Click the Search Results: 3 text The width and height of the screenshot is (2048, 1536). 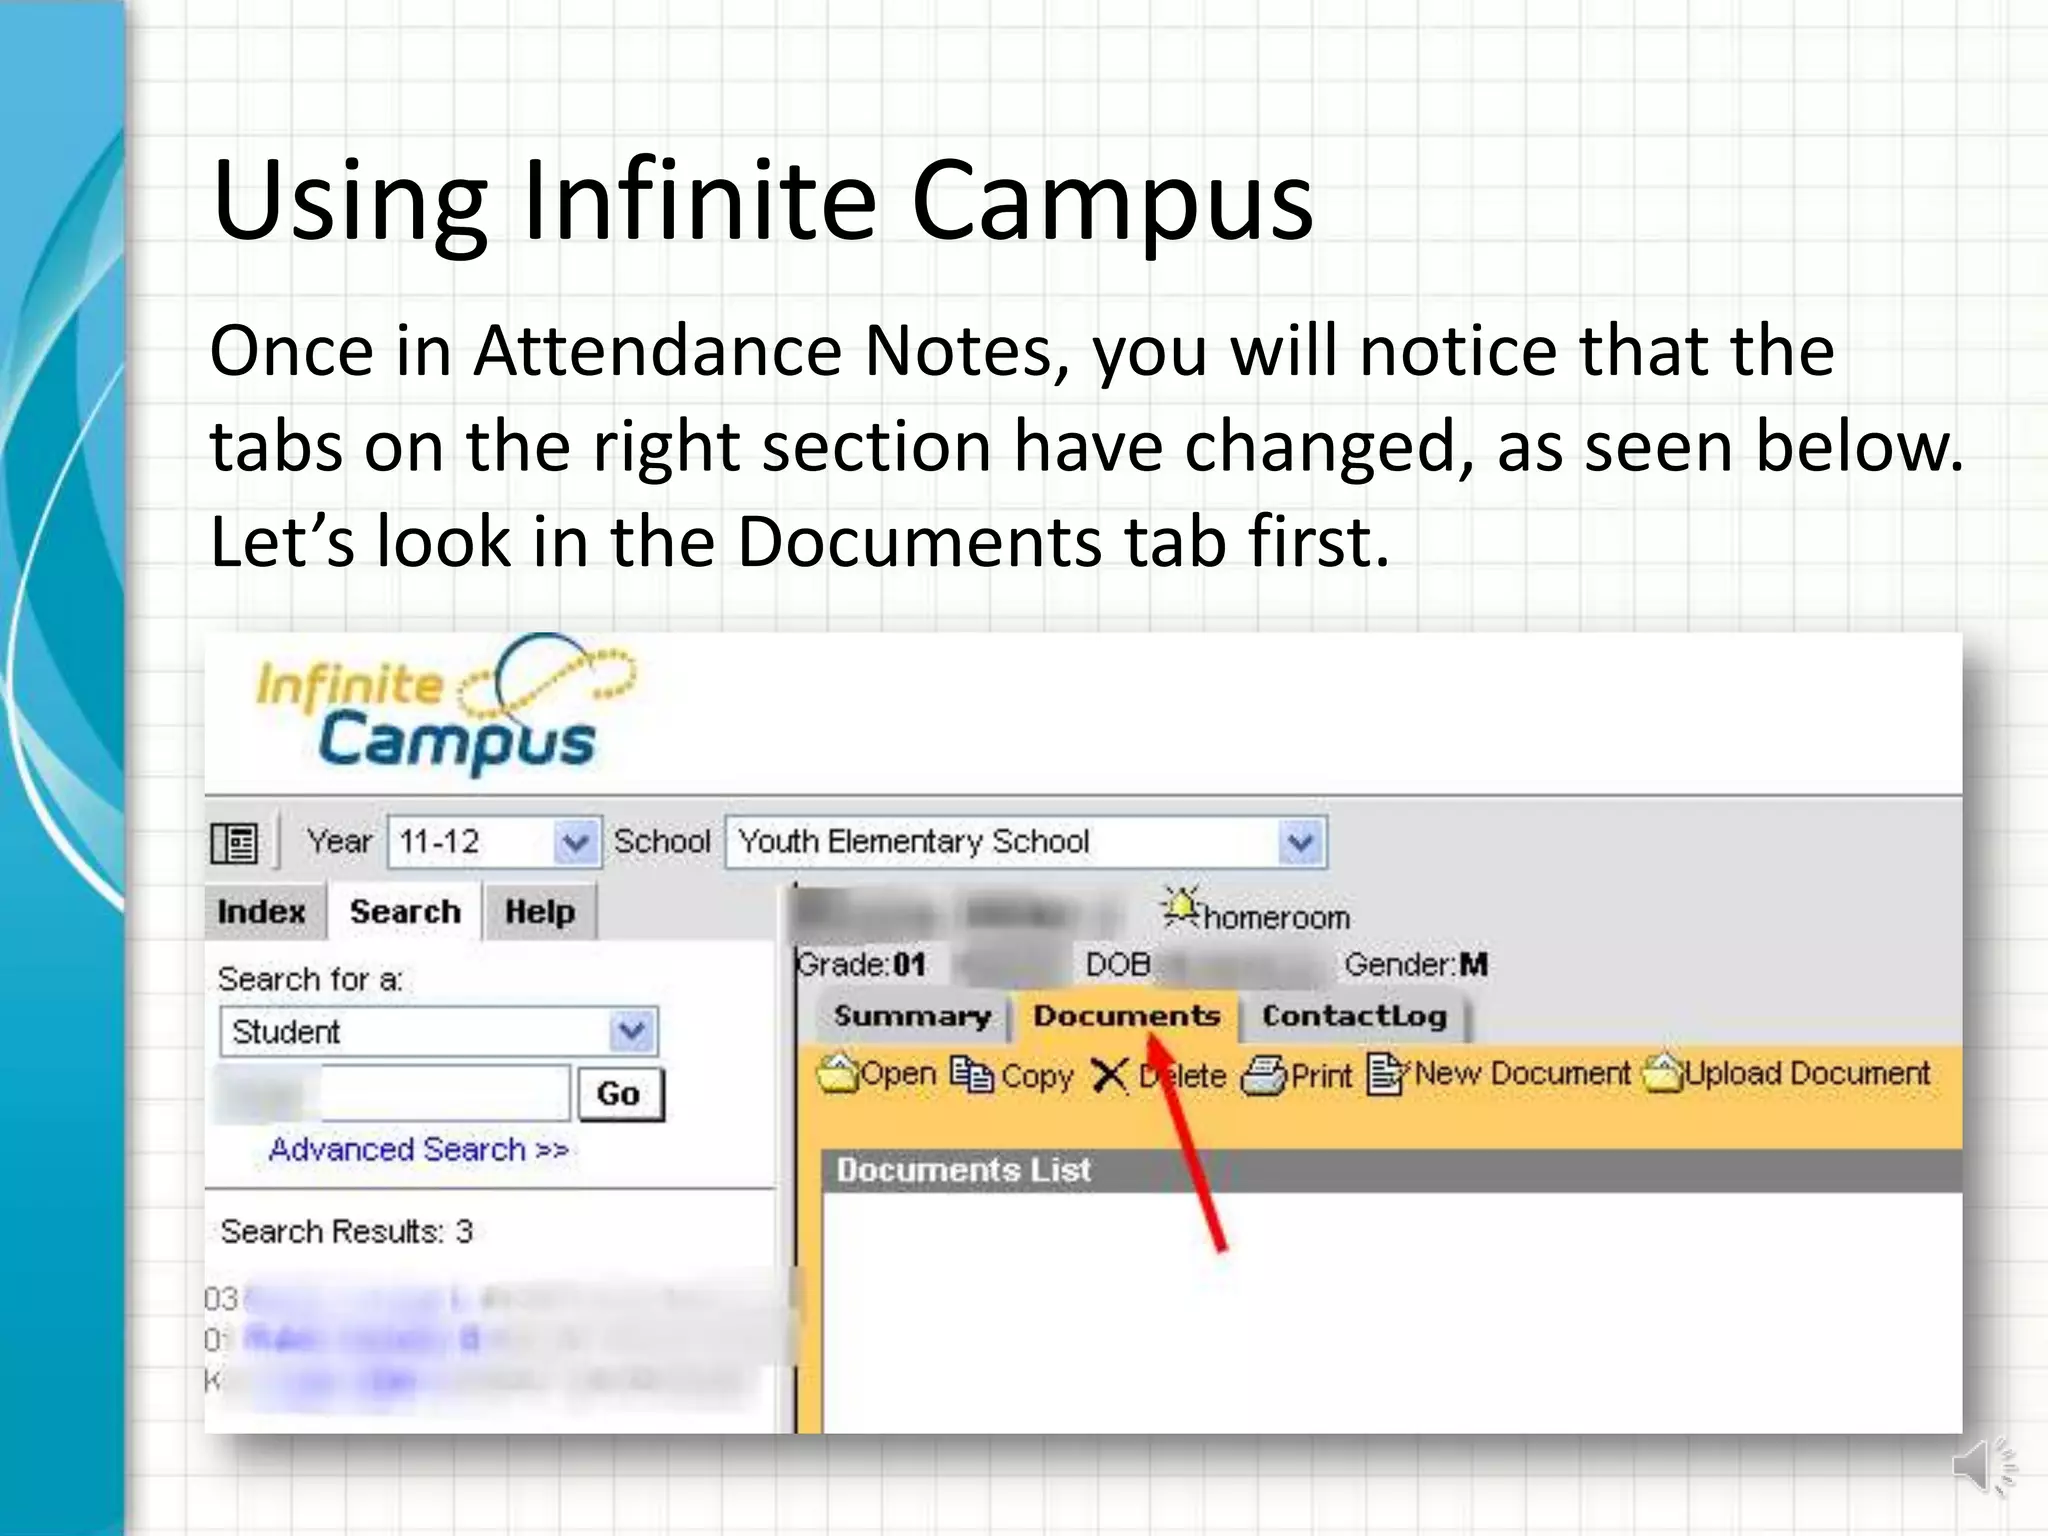(x=346, y=1231)
